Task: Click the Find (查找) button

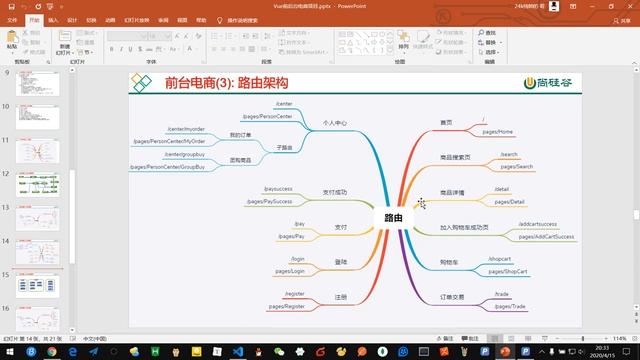Action: click(x=487, y=33)
